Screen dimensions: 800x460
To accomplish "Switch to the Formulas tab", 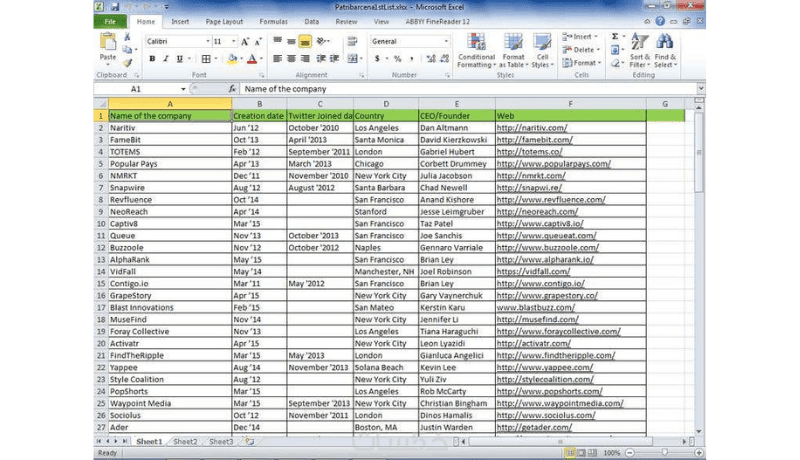I will 273,21.
